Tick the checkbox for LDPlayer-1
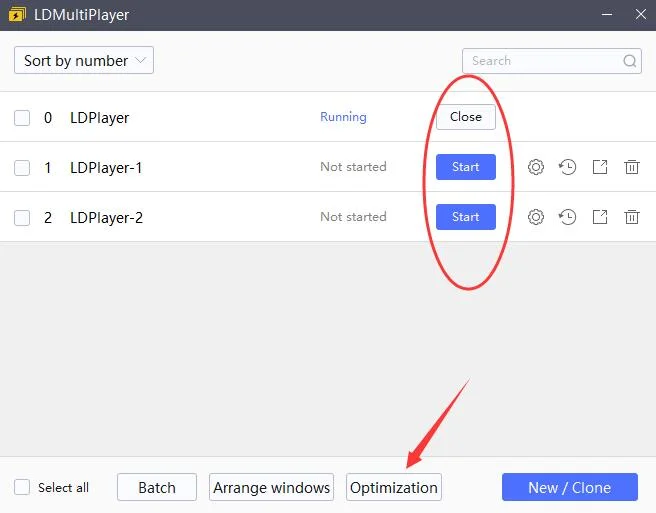The height and width of the screenshot is (513, 656). point(22,168)
